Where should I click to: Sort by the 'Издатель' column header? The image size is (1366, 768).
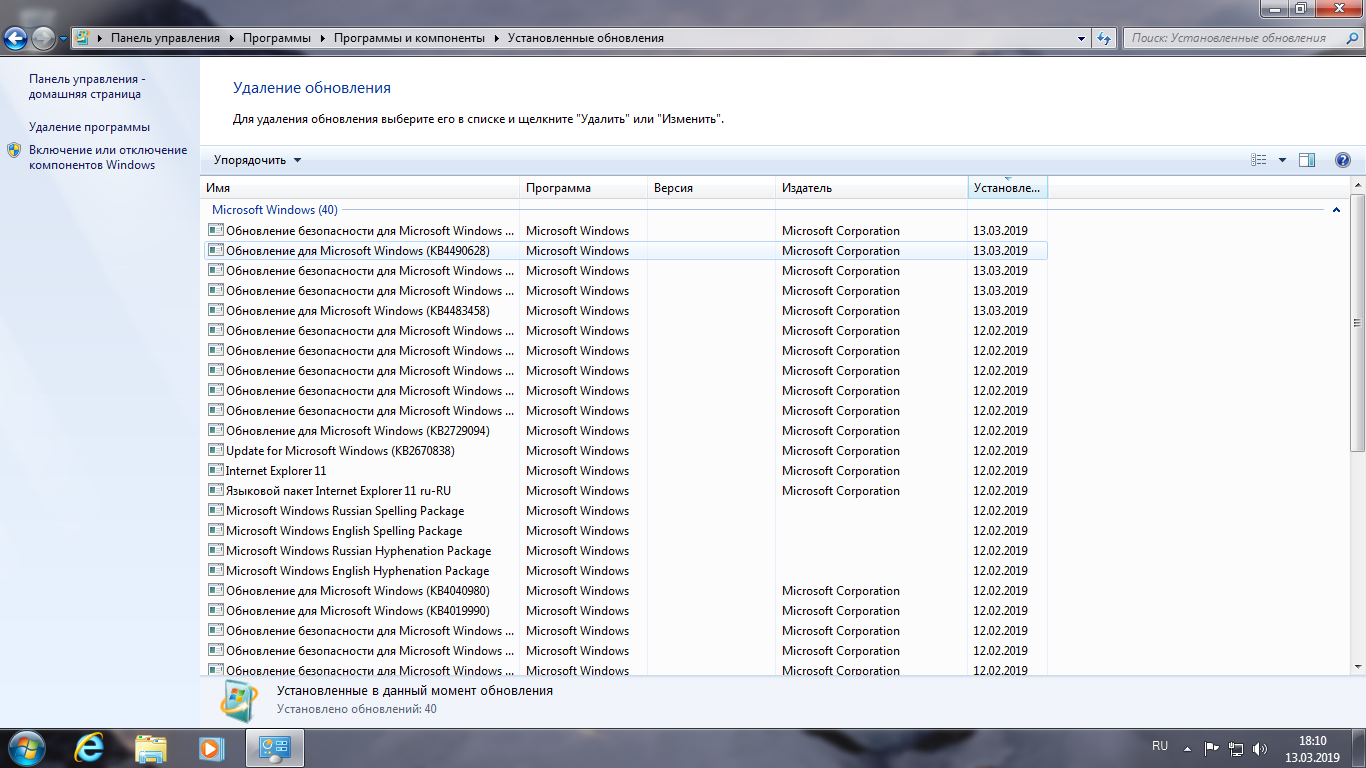point(872,187)
